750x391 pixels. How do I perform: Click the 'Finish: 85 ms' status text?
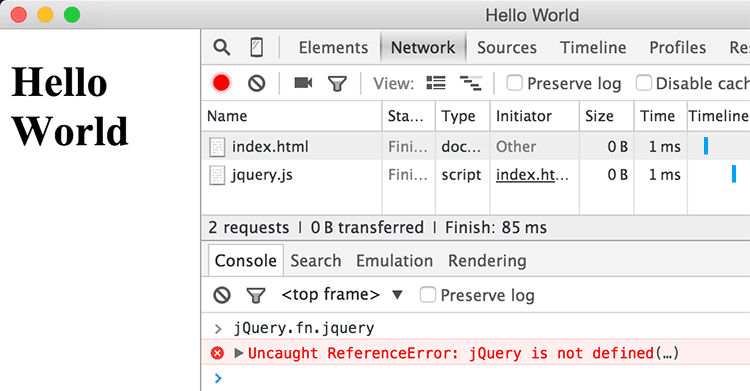coord(496,227)
